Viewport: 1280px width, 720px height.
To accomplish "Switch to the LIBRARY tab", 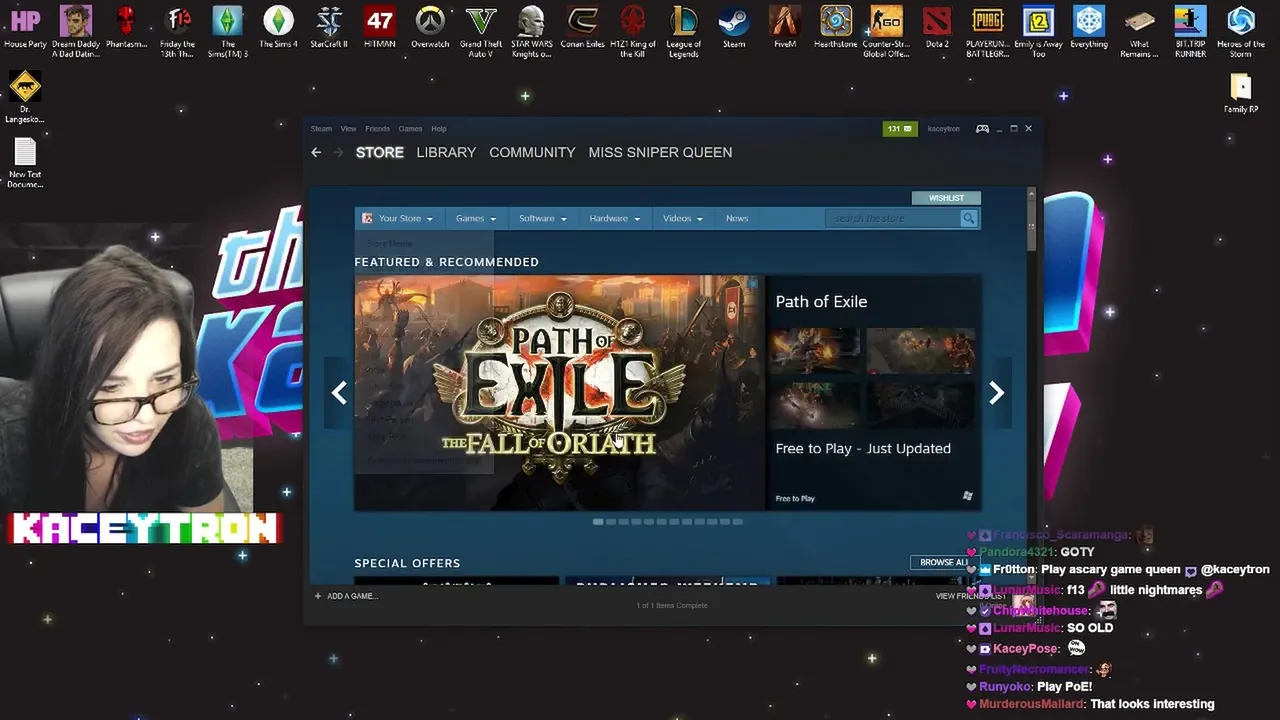I will [x=446, y=152].
